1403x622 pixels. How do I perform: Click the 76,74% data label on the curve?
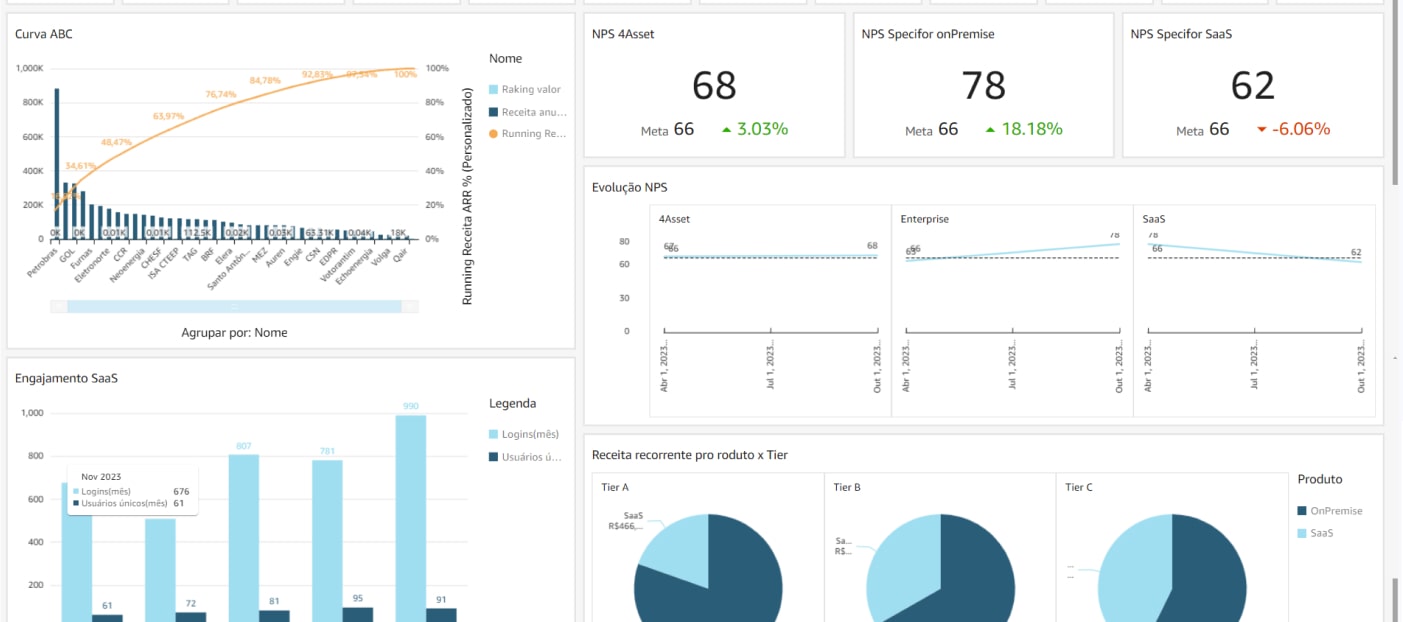point(221,94)
